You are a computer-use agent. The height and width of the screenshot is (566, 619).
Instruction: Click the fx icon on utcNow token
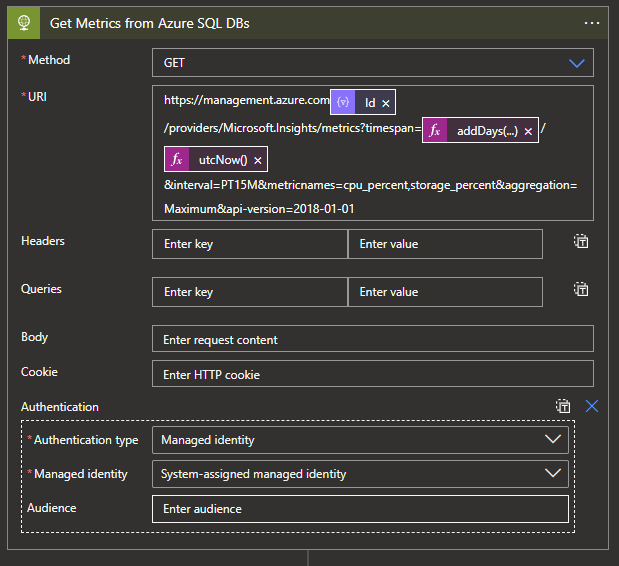pyautogui.click(x=177, y=159)
